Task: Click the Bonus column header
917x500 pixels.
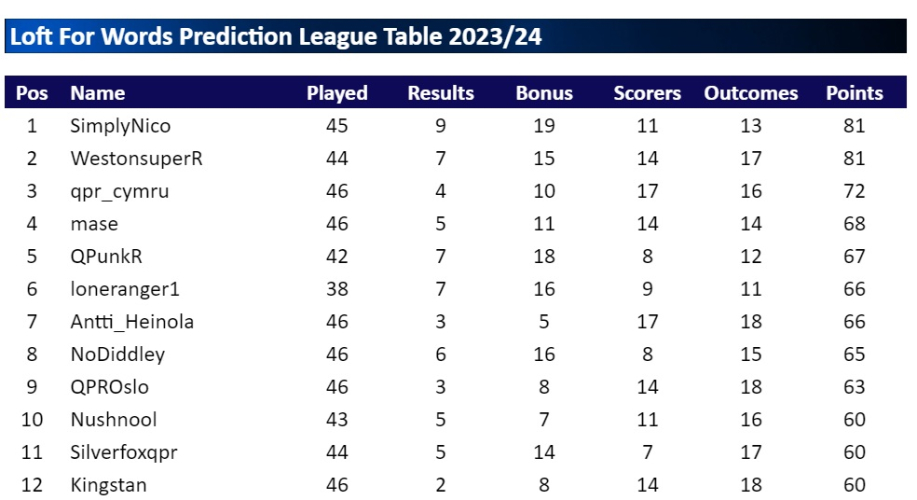Action: [544, 93]
